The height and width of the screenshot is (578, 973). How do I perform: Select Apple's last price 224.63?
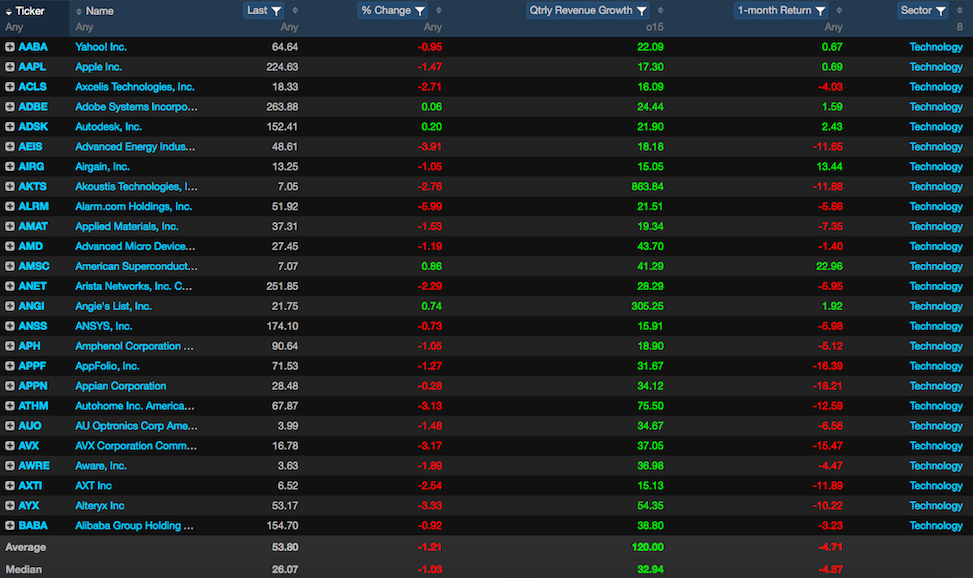click(282, 66)
